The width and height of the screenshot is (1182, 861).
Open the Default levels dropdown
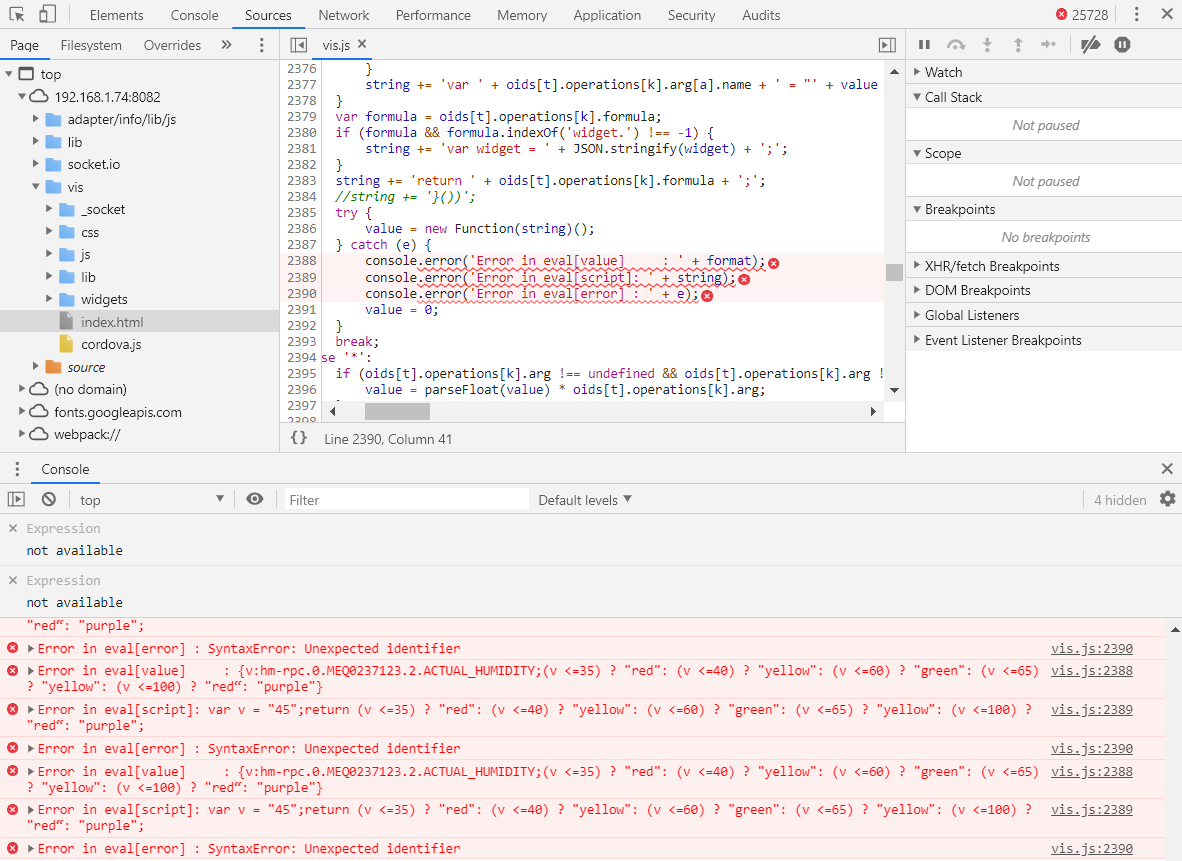click(x=585, y=500)
